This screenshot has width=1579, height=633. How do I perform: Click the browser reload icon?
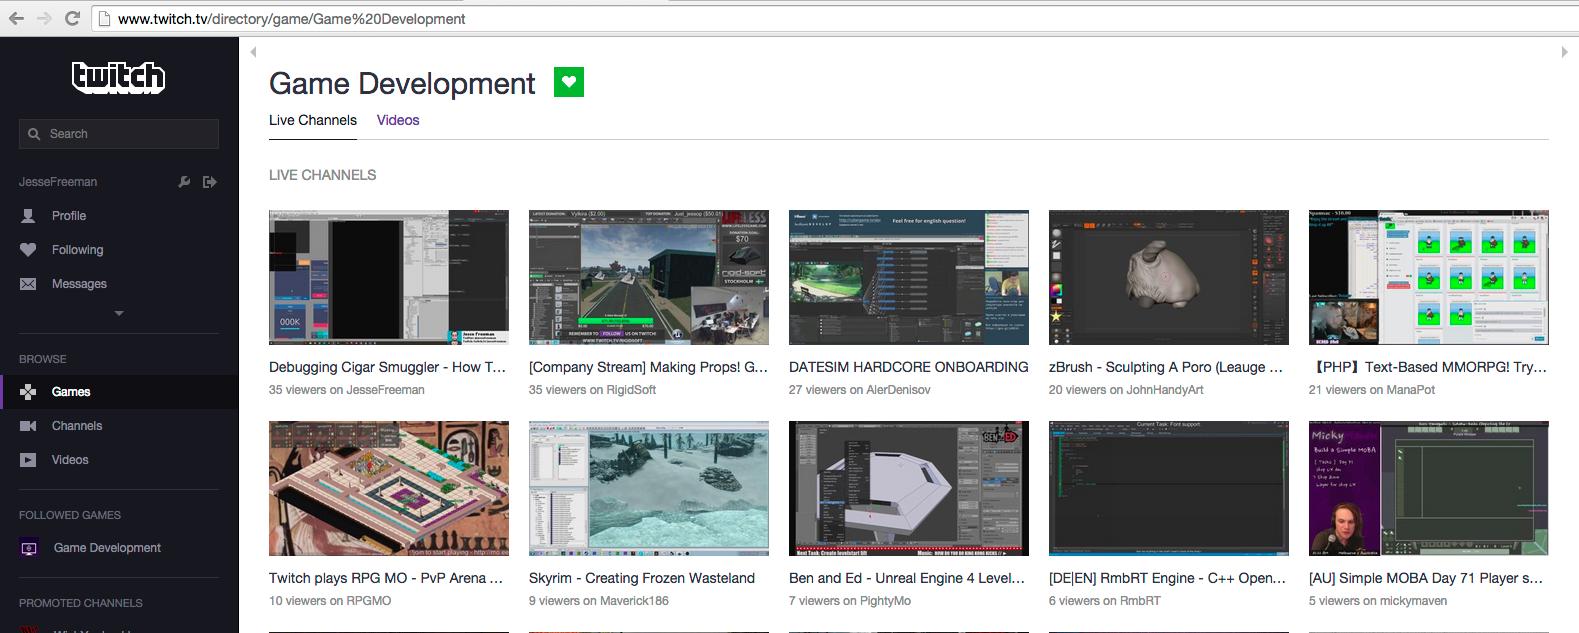[x=72, y=18]
